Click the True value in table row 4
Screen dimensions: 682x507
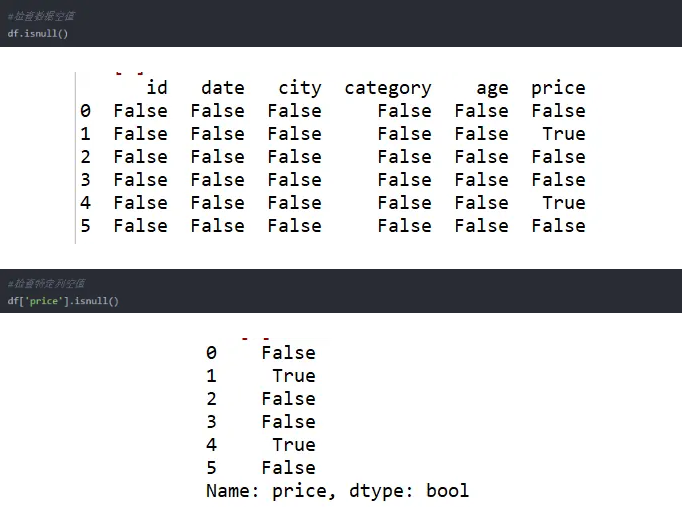point(564,203)
